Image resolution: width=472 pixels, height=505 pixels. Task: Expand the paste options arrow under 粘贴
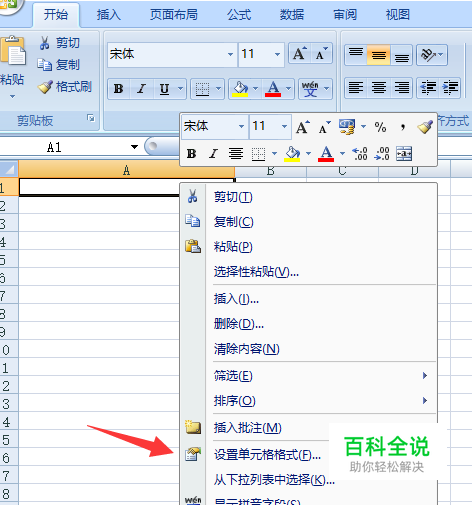[x=12, y=97]
